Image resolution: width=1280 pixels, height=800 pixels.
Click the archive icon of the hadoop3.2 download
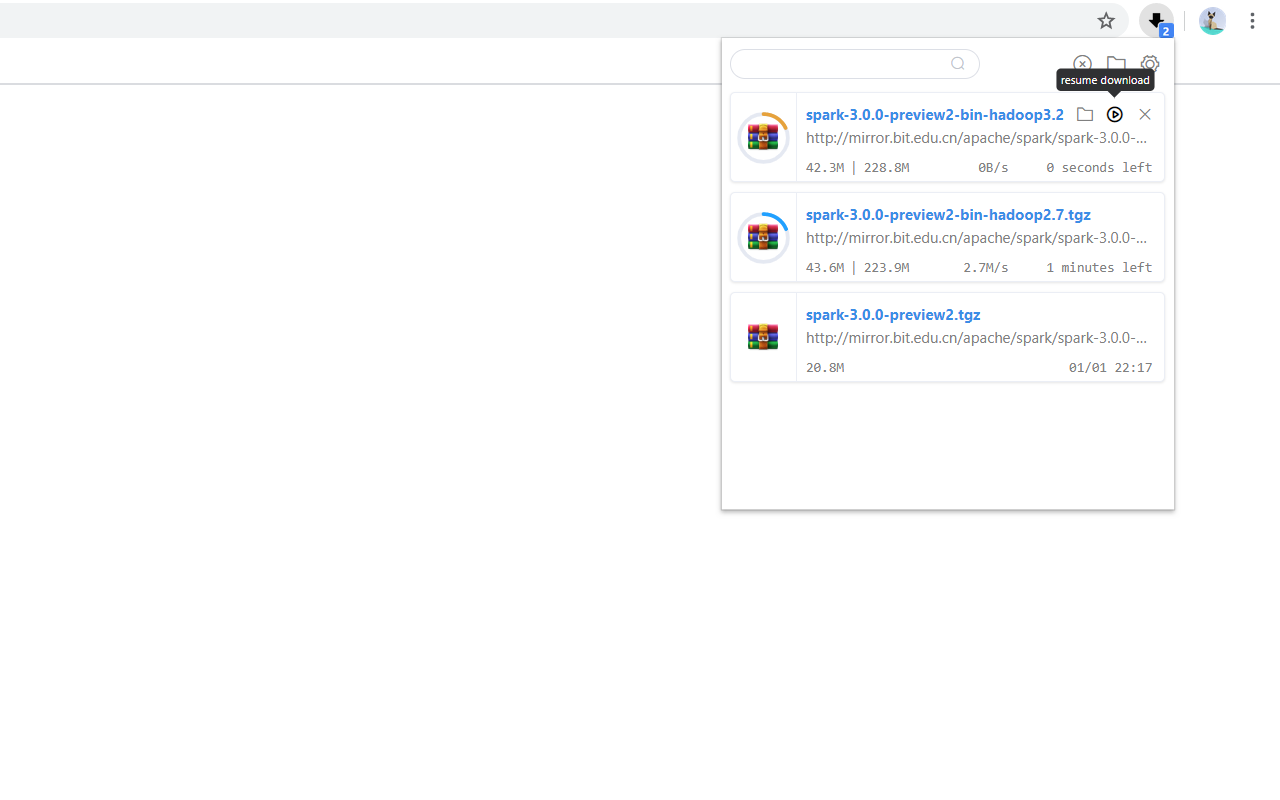pyautogui.click(x=763, y=138)
